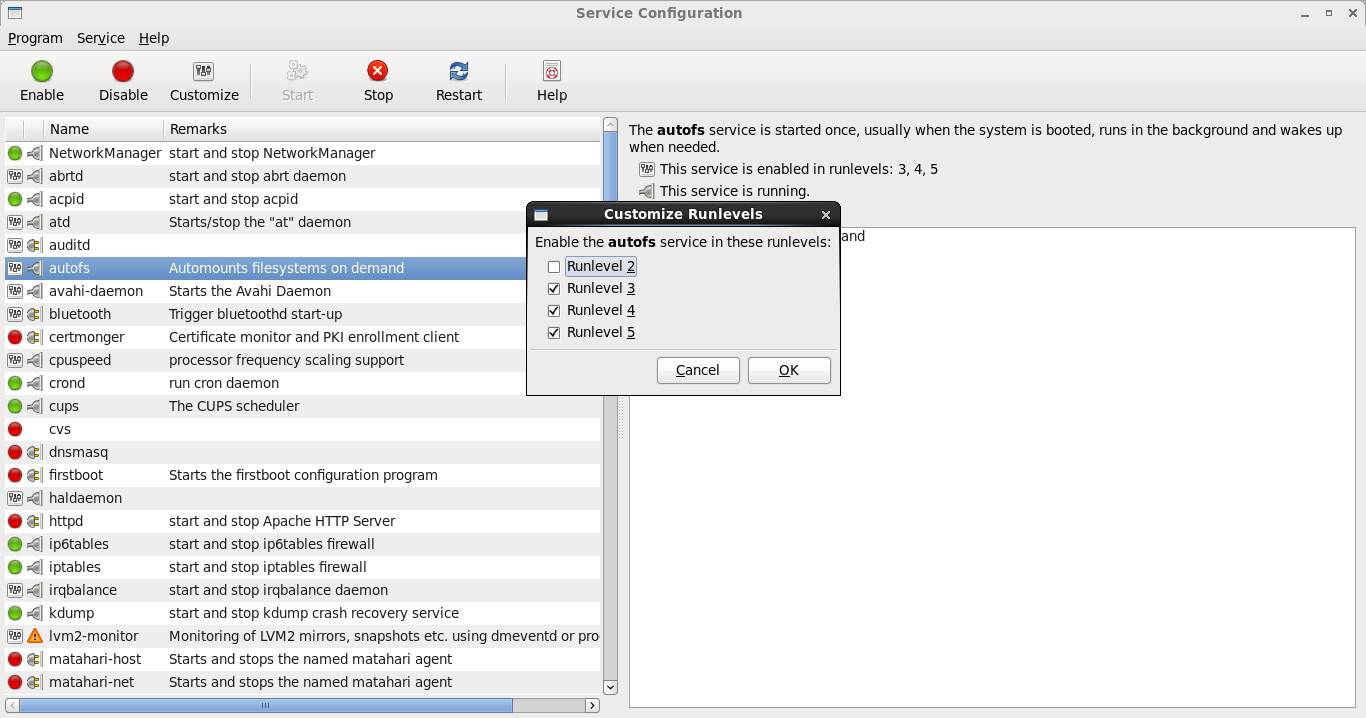
Task: Click the green Enable toolbar icon
Action: (x=42, y=71)
